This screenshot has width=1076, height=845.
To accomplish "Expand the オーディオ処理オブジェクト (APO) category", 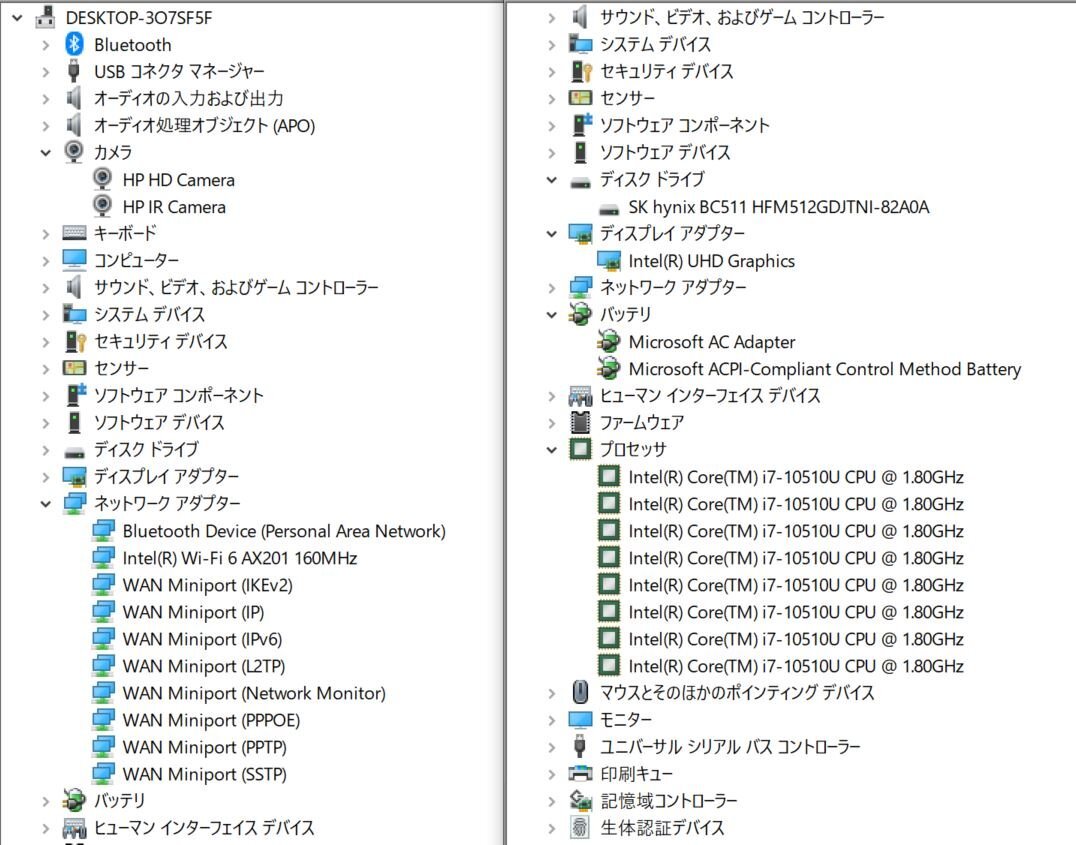I will [x=46, y=126].
